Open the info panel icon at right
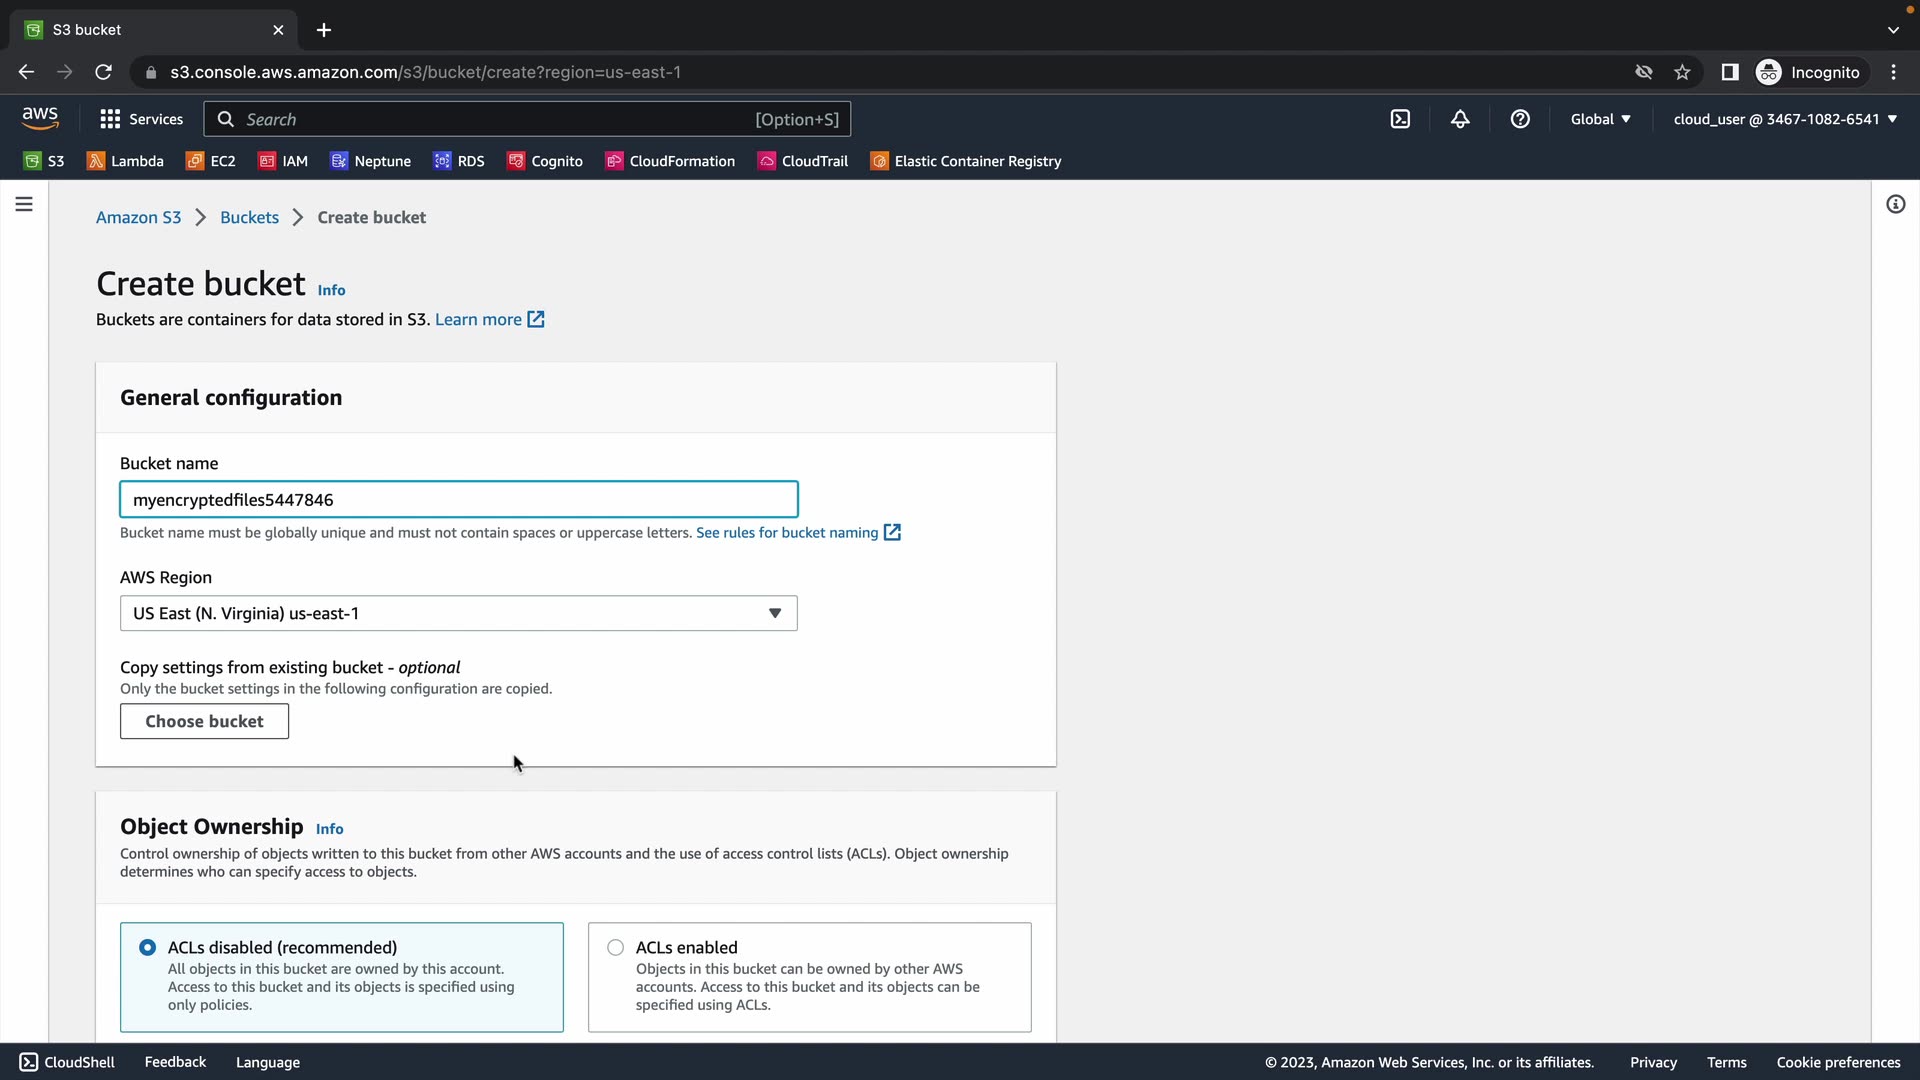 [1895, 204]
